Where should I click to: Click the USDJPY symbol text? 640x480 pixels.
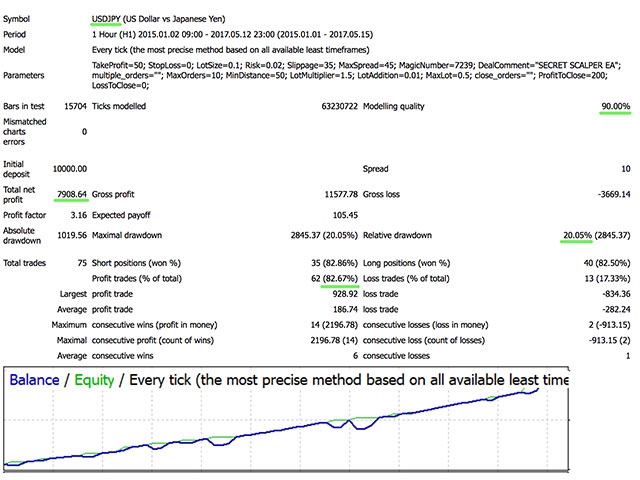(106, 19)
